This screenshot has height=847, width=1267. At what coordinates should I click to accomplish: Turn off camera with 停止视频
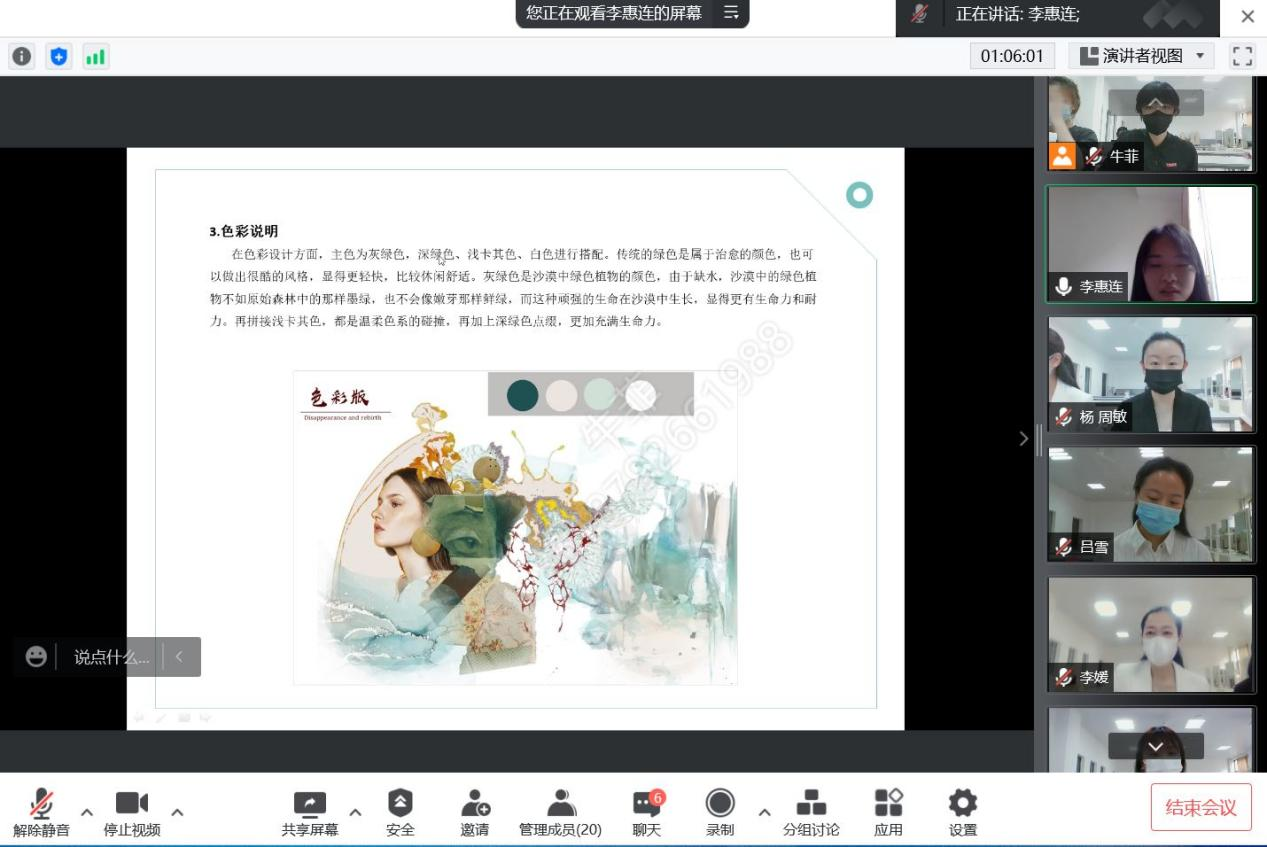[132, 812]
